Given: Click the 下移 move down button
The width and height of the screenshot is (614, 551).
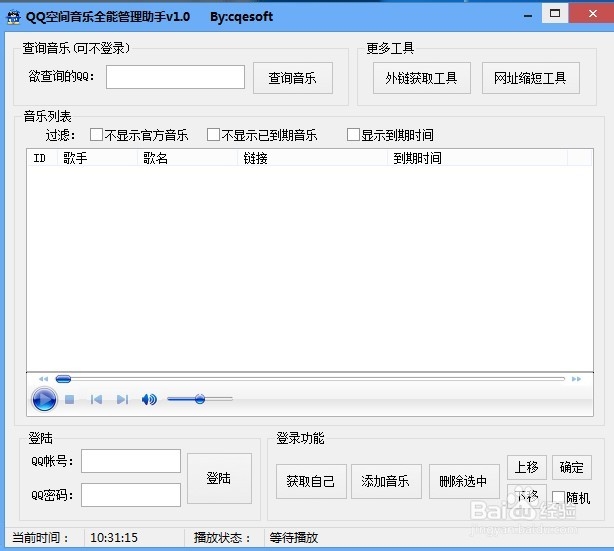Looking at the screenshot, I should 526,496.
